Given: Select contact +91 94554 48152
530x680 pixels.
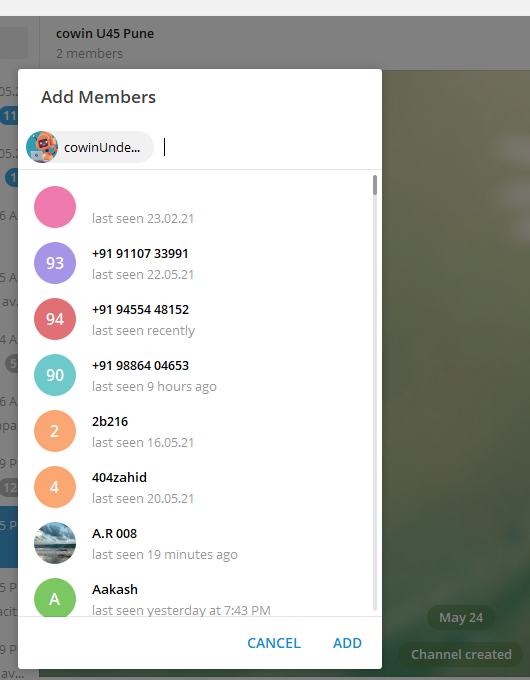Looking at the screenshot, I should pos(200,319).
